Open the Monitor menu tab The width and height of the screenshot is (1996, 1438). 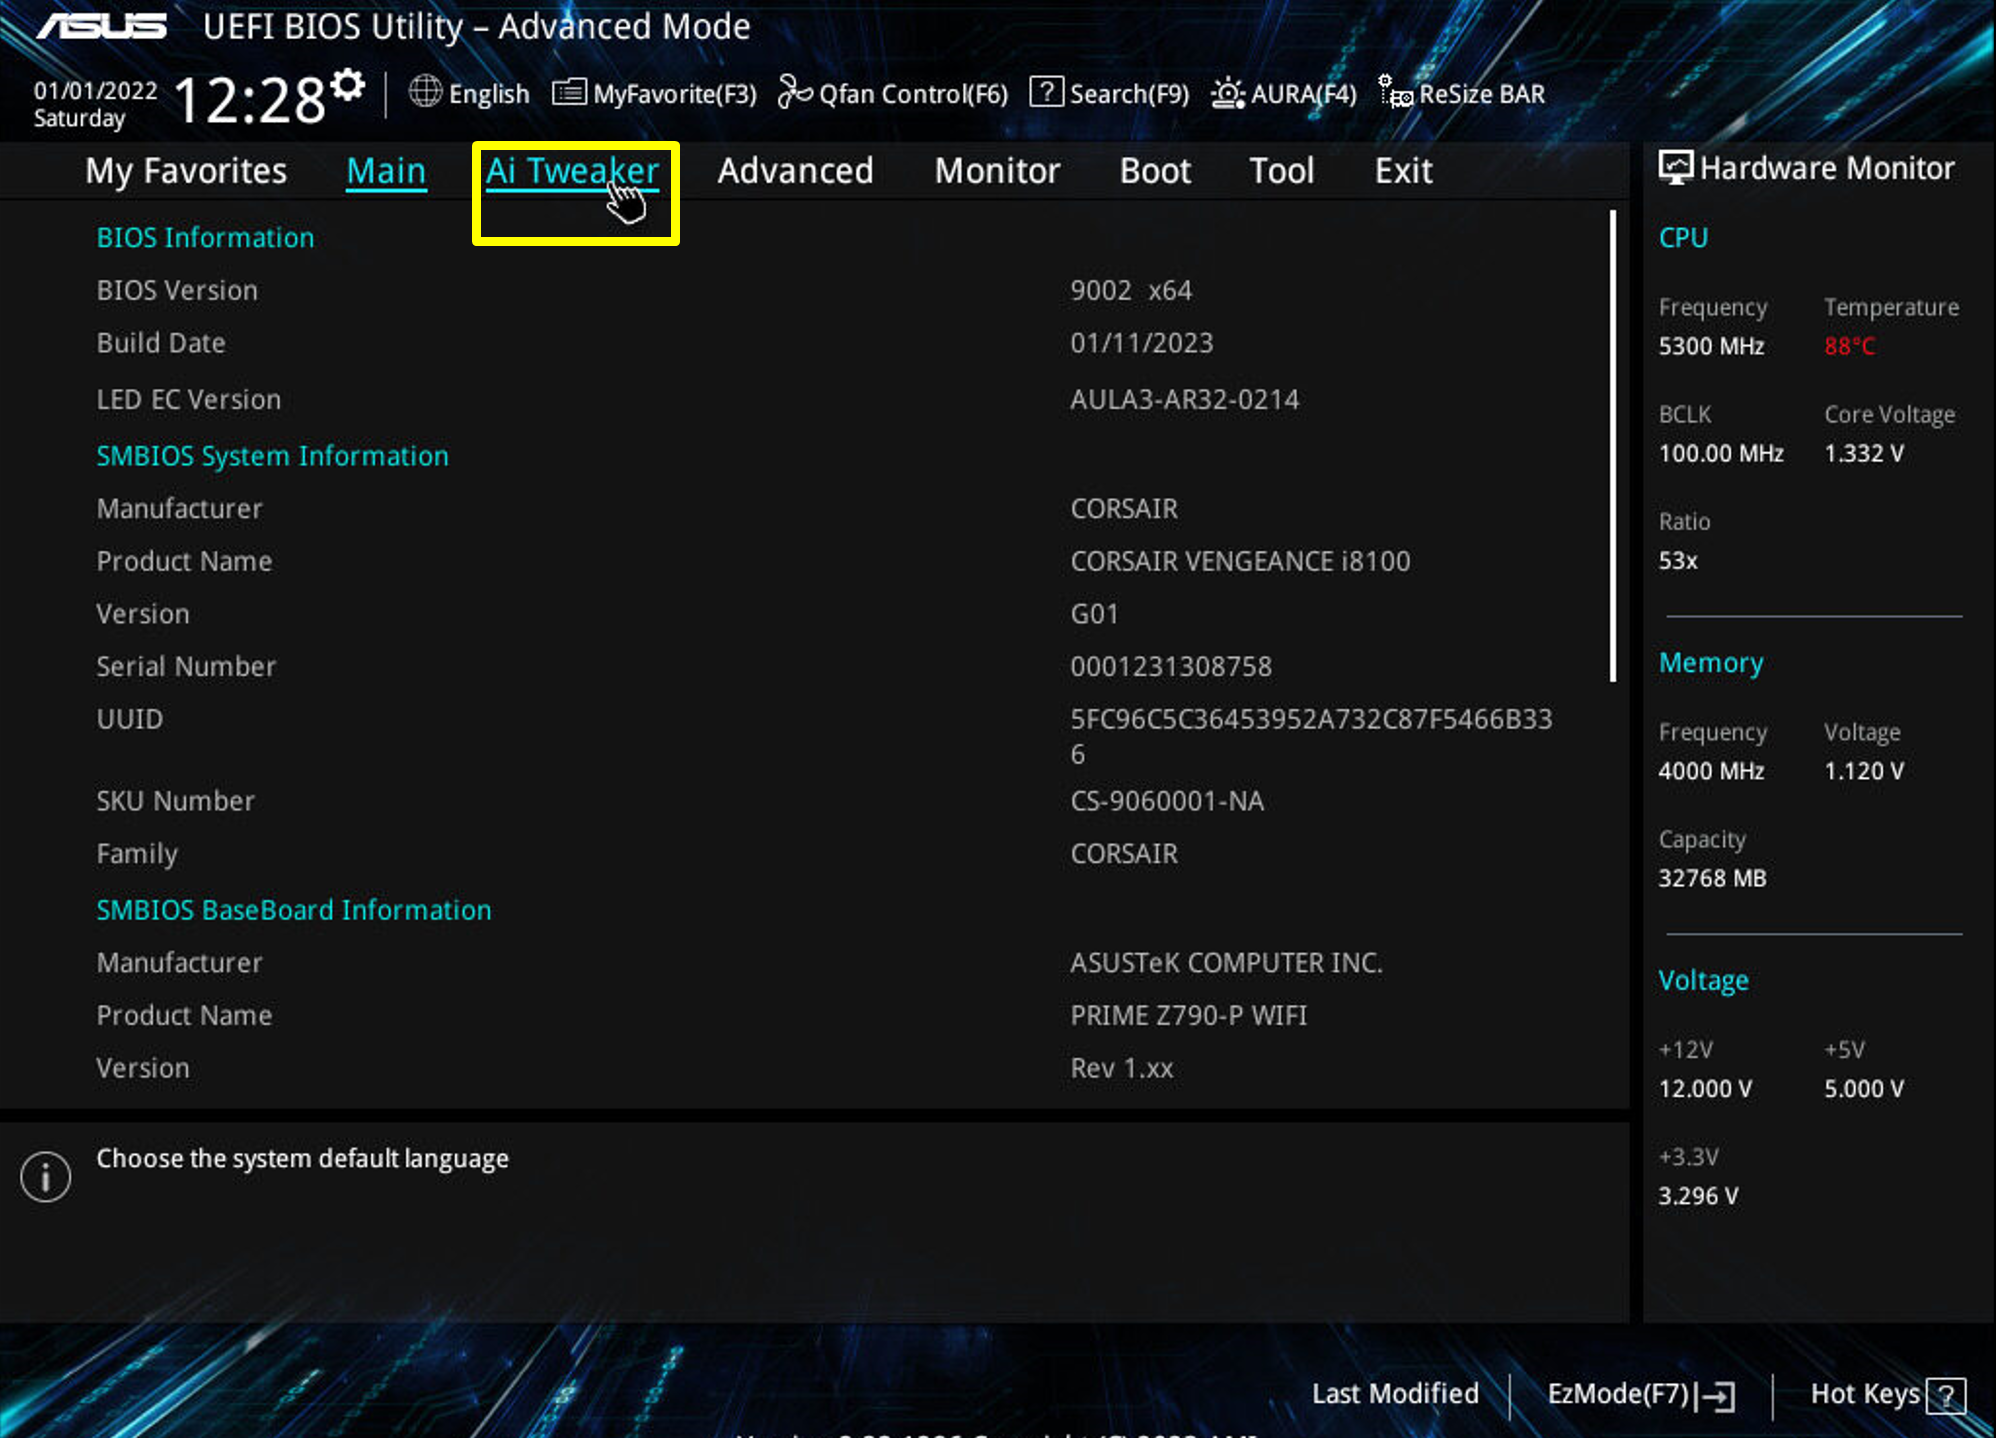996,171
